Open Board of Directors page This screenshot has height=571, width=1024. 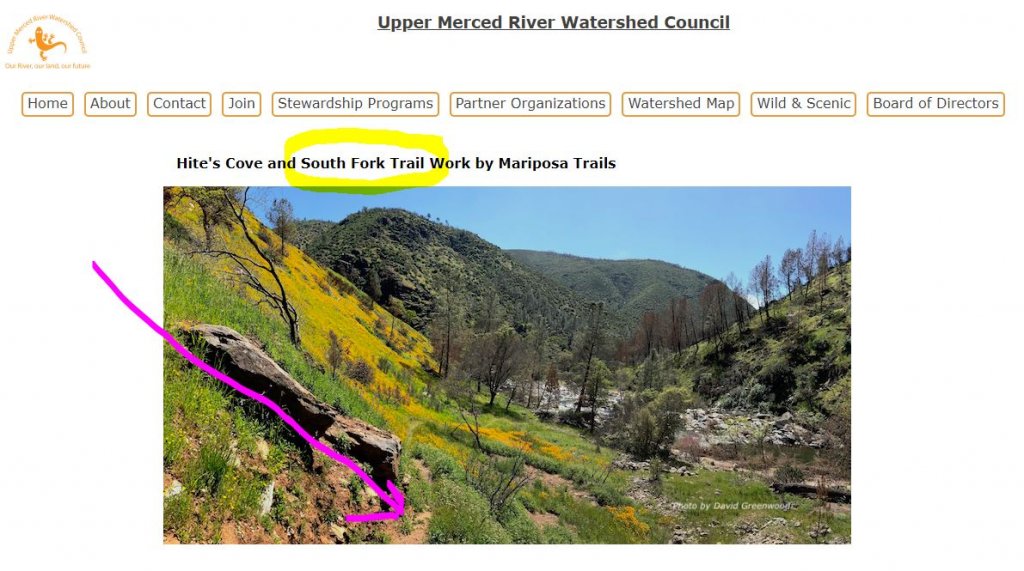pyautogui.click(x=936, y=104)
